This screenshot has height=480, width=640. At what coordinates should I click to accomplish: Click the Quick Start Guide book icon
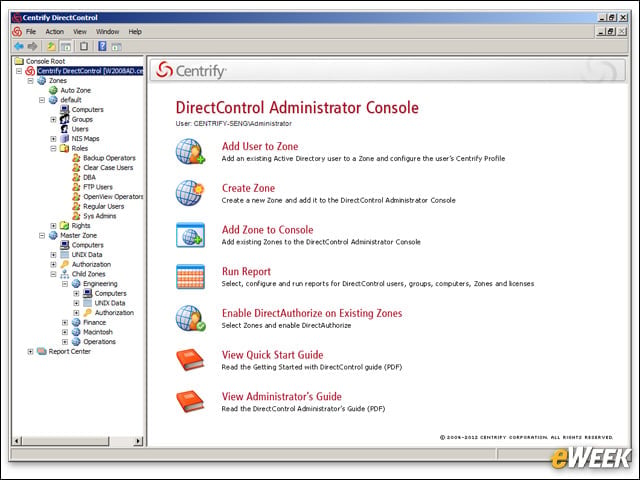[190, 360]
